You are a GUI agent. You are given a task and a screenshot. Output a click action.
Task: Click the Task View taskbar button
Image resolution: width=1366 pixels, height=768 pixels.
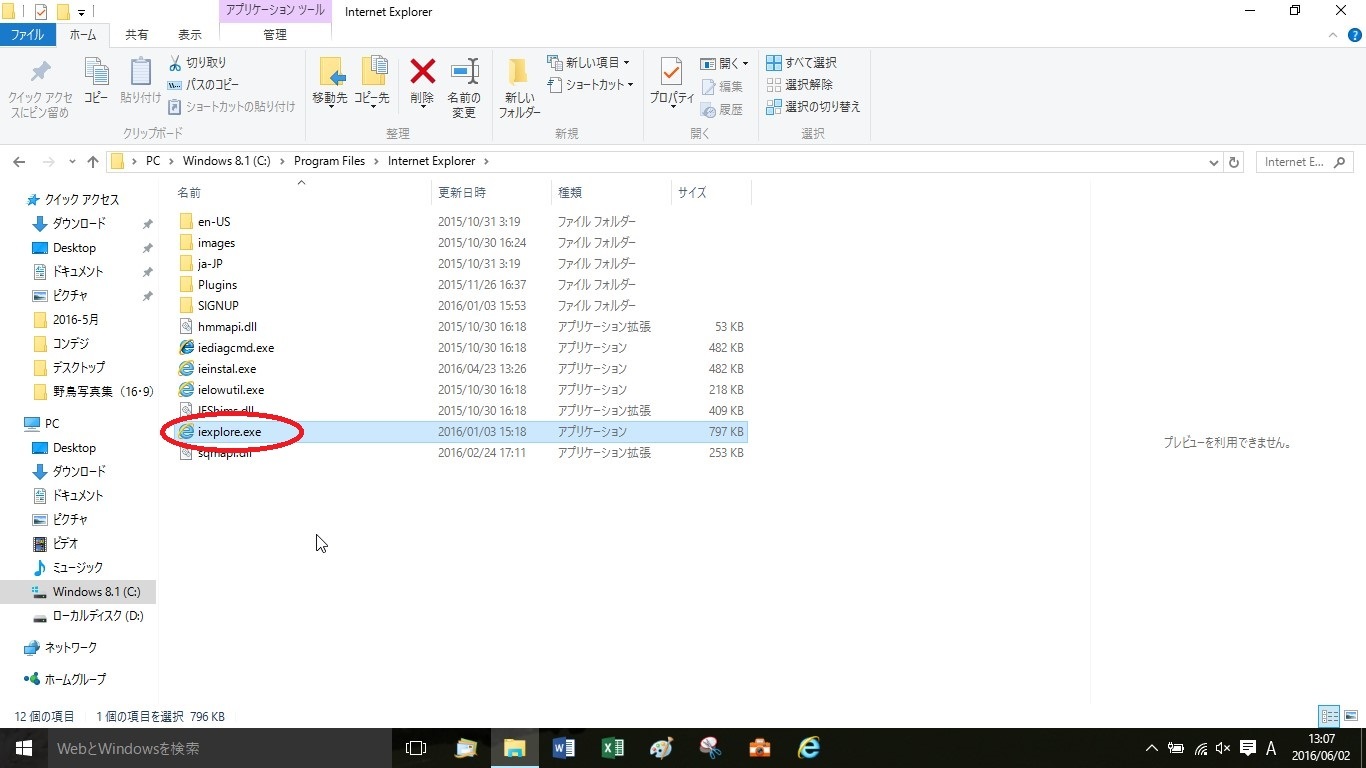point(416,748)
